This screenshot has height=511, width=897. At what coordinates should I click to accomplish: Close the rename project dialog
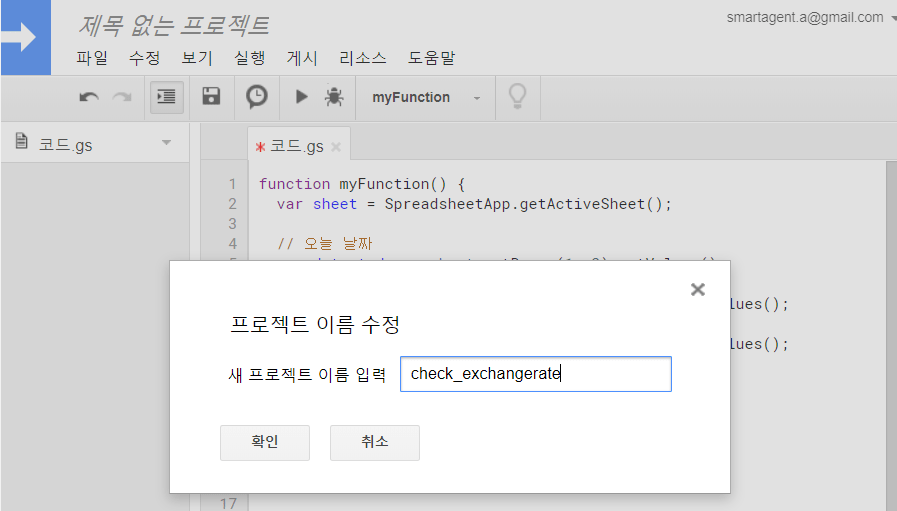[x=698, y=289]
